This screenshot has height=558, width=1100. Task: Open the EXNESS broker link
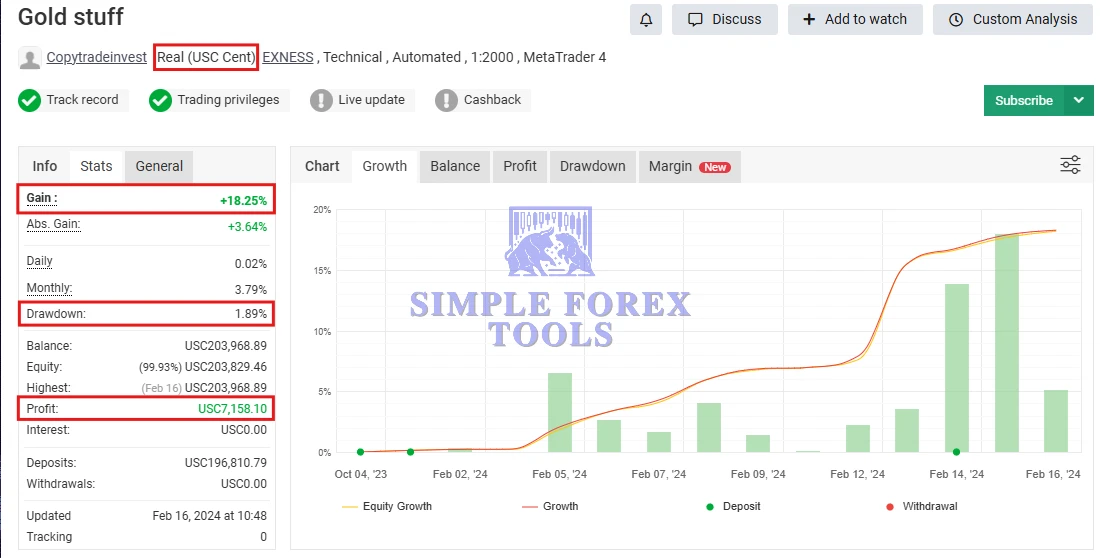tap(288, 57)
